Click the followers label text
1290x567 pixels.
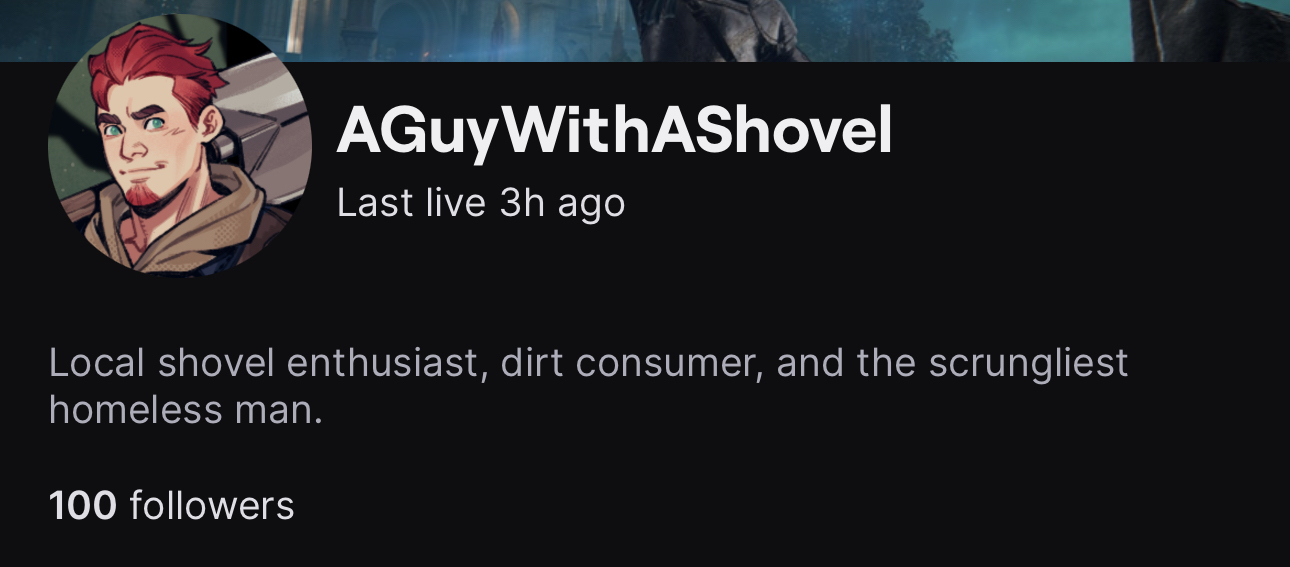coord(212,505)
